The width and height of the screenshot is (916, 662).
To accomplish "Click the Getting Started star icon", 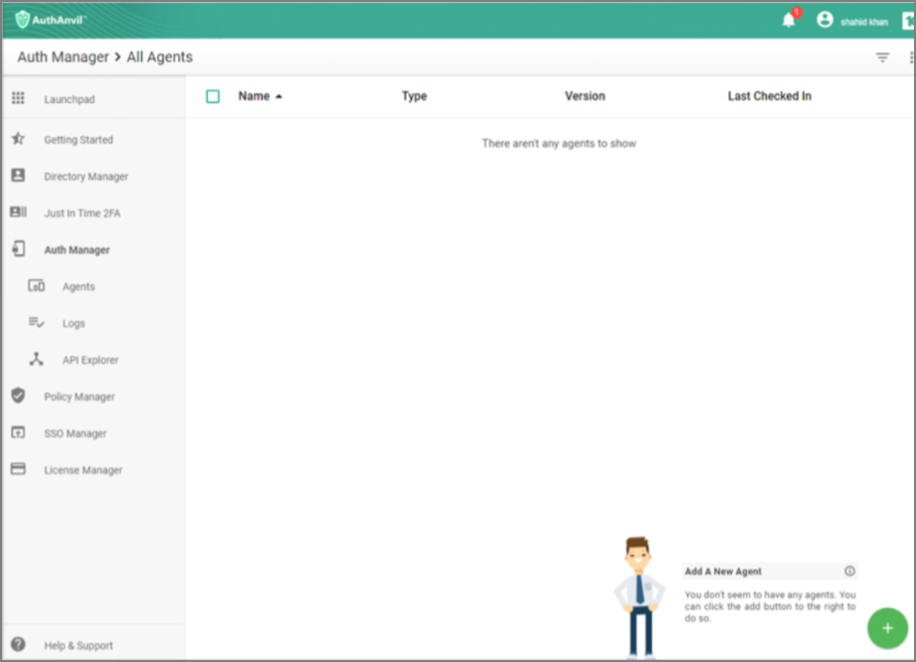I will pyautogui.click(x=18, y=138).
